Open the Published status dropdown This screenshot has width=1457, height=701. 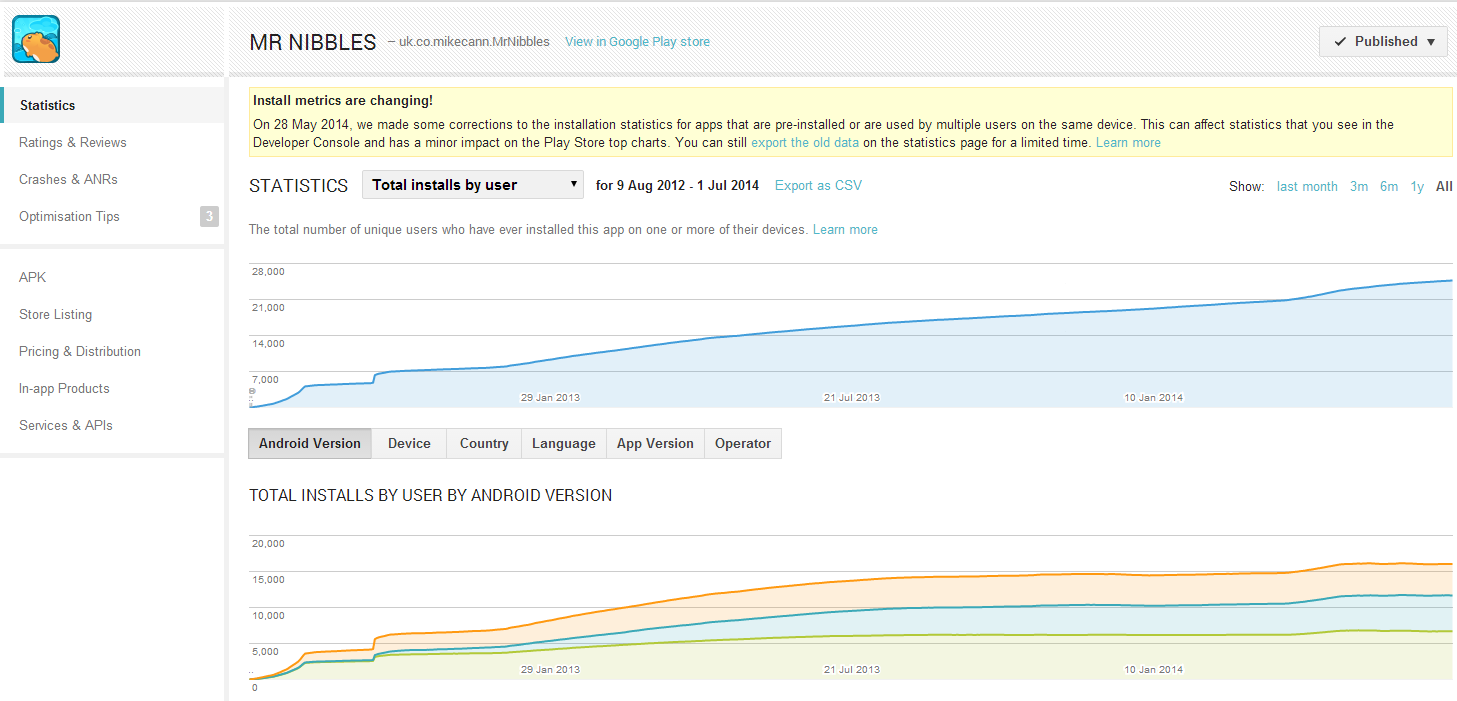(x=1383, y=42)
